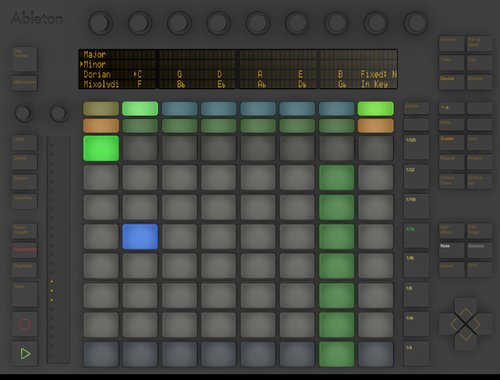Switch to Note mode
Image resolution: width=500 pixels, height=380 pixels.
tap(451, 250)
